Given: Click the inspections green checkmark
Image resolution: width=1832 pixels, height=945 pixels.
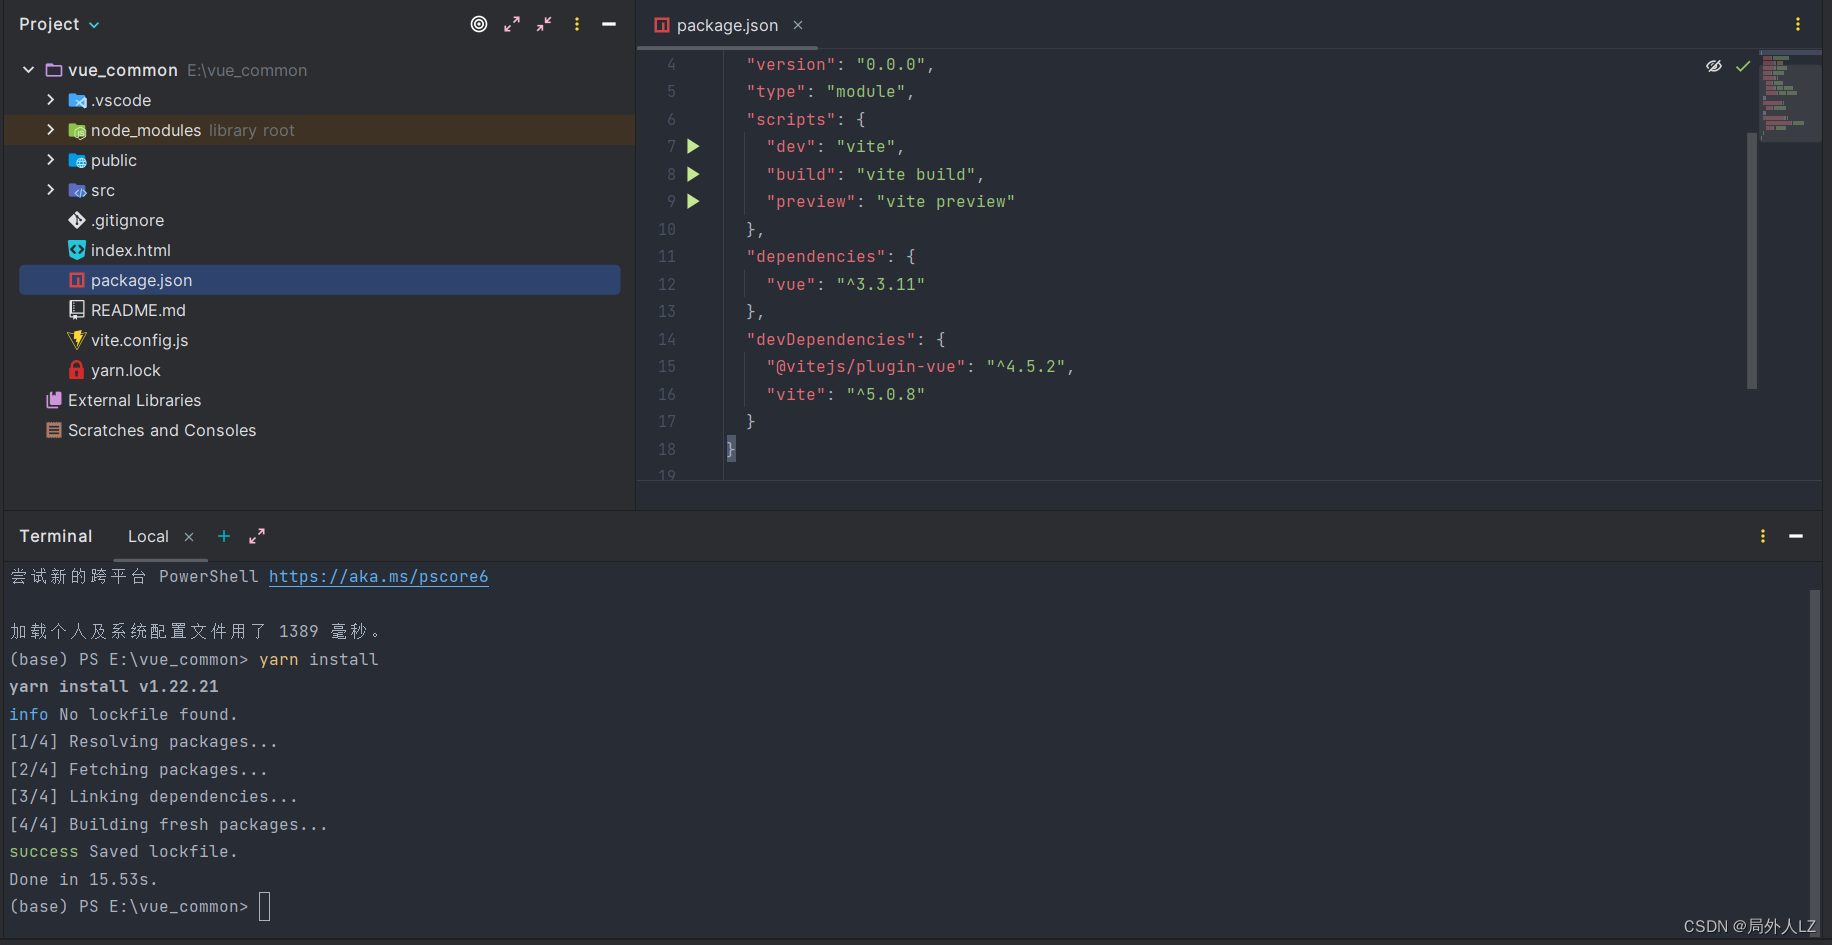Looking at the screenshot, I should pos(1743,66).
